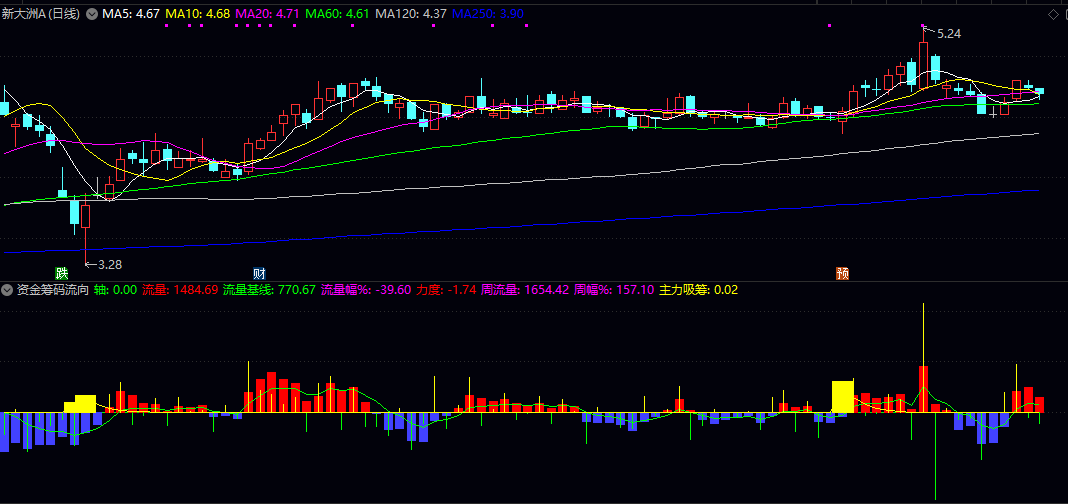Click the 财 financial report marker
The width and height of the screenshot is (1068, 504).
tap(259, 273)
